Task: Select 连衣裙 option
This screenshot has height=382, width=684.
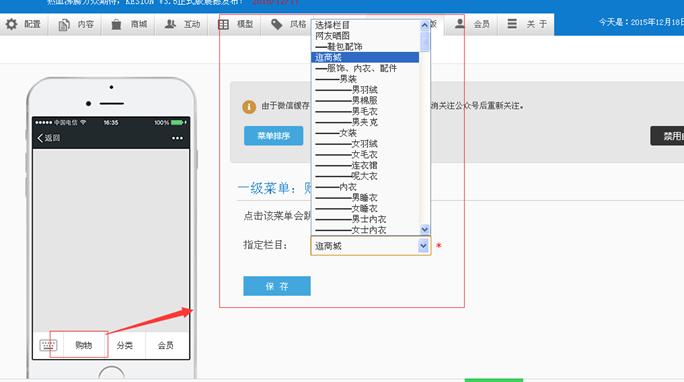Action: pyautogui.click(x=366, y=165)
